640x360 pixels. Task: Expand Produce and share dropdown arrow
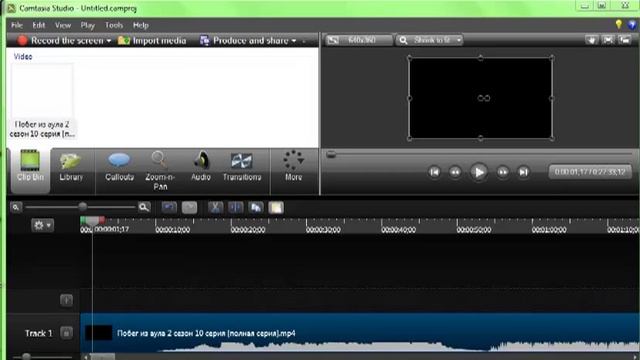point(294,41)
